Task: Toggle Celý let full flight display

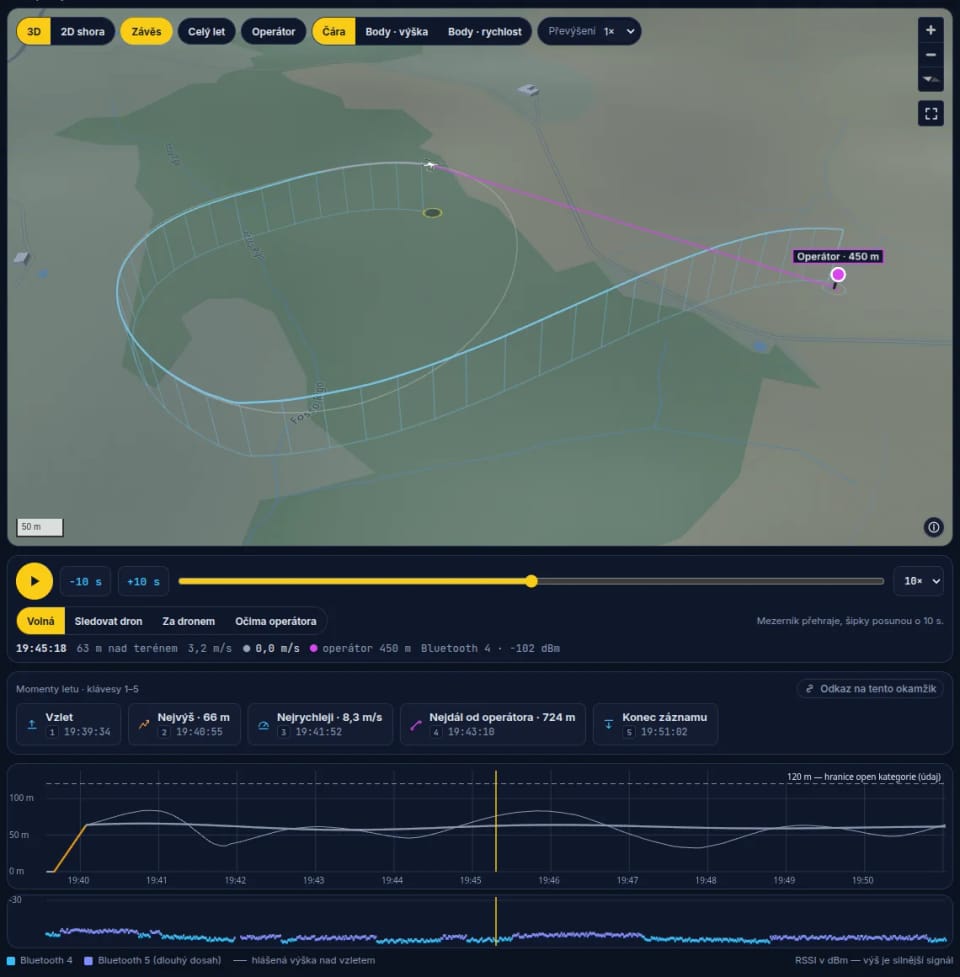Action: tap(206, 31)
